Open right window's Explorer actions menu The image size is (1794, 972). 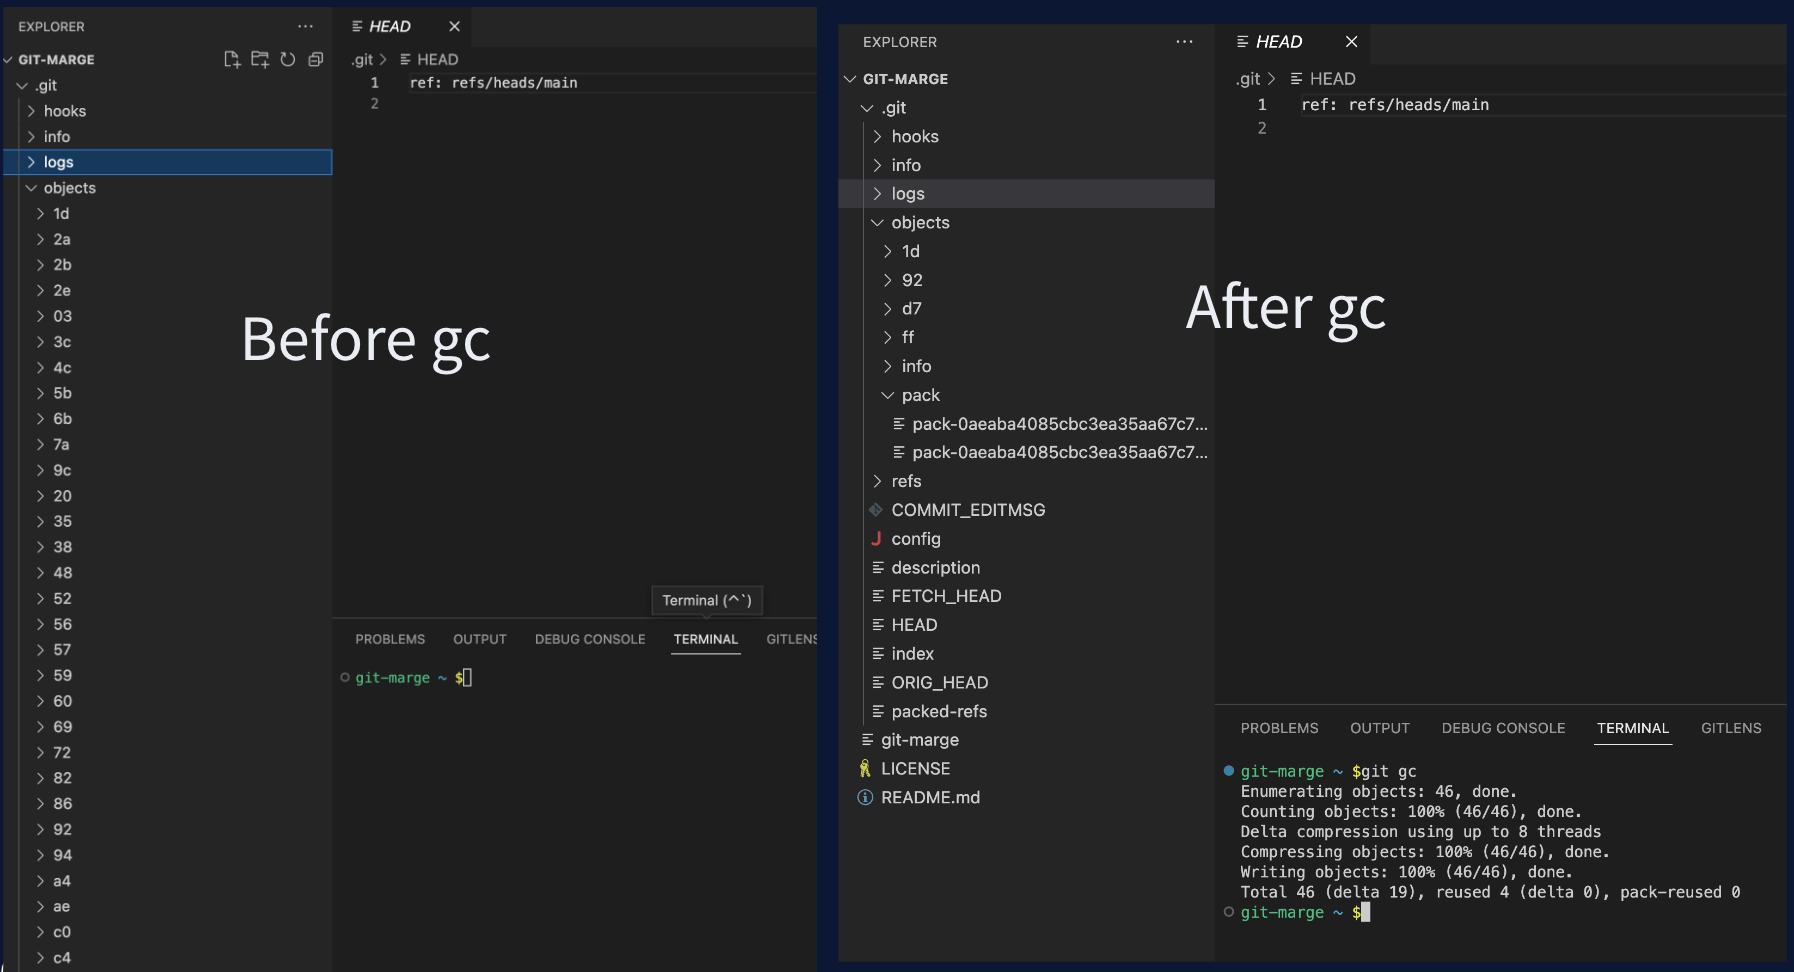[x=1184, y=42]
